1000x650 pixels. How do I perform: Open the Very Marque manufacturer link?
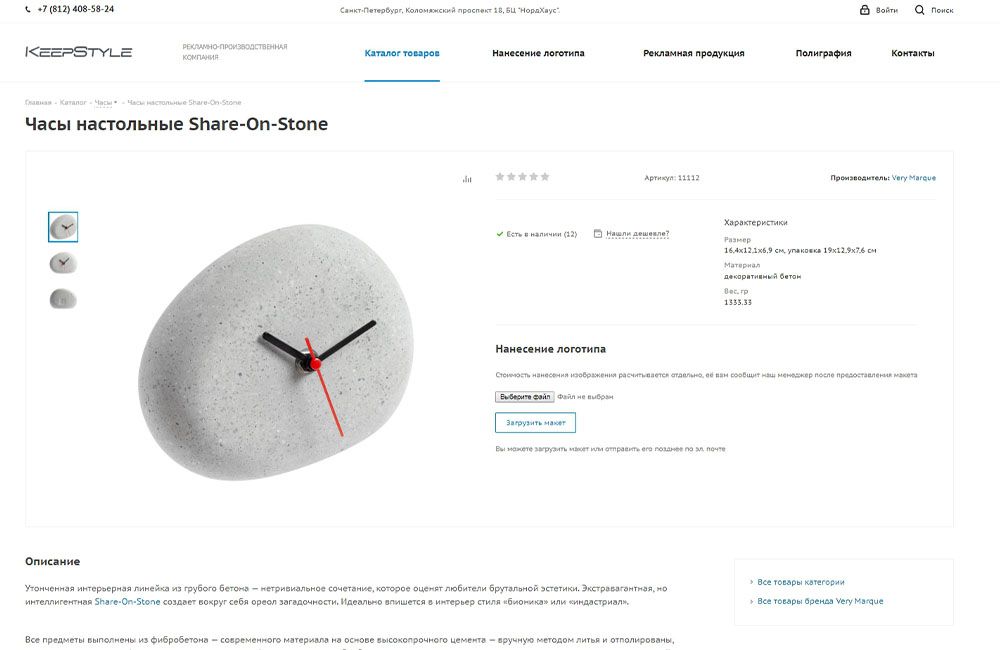(913, 178)
